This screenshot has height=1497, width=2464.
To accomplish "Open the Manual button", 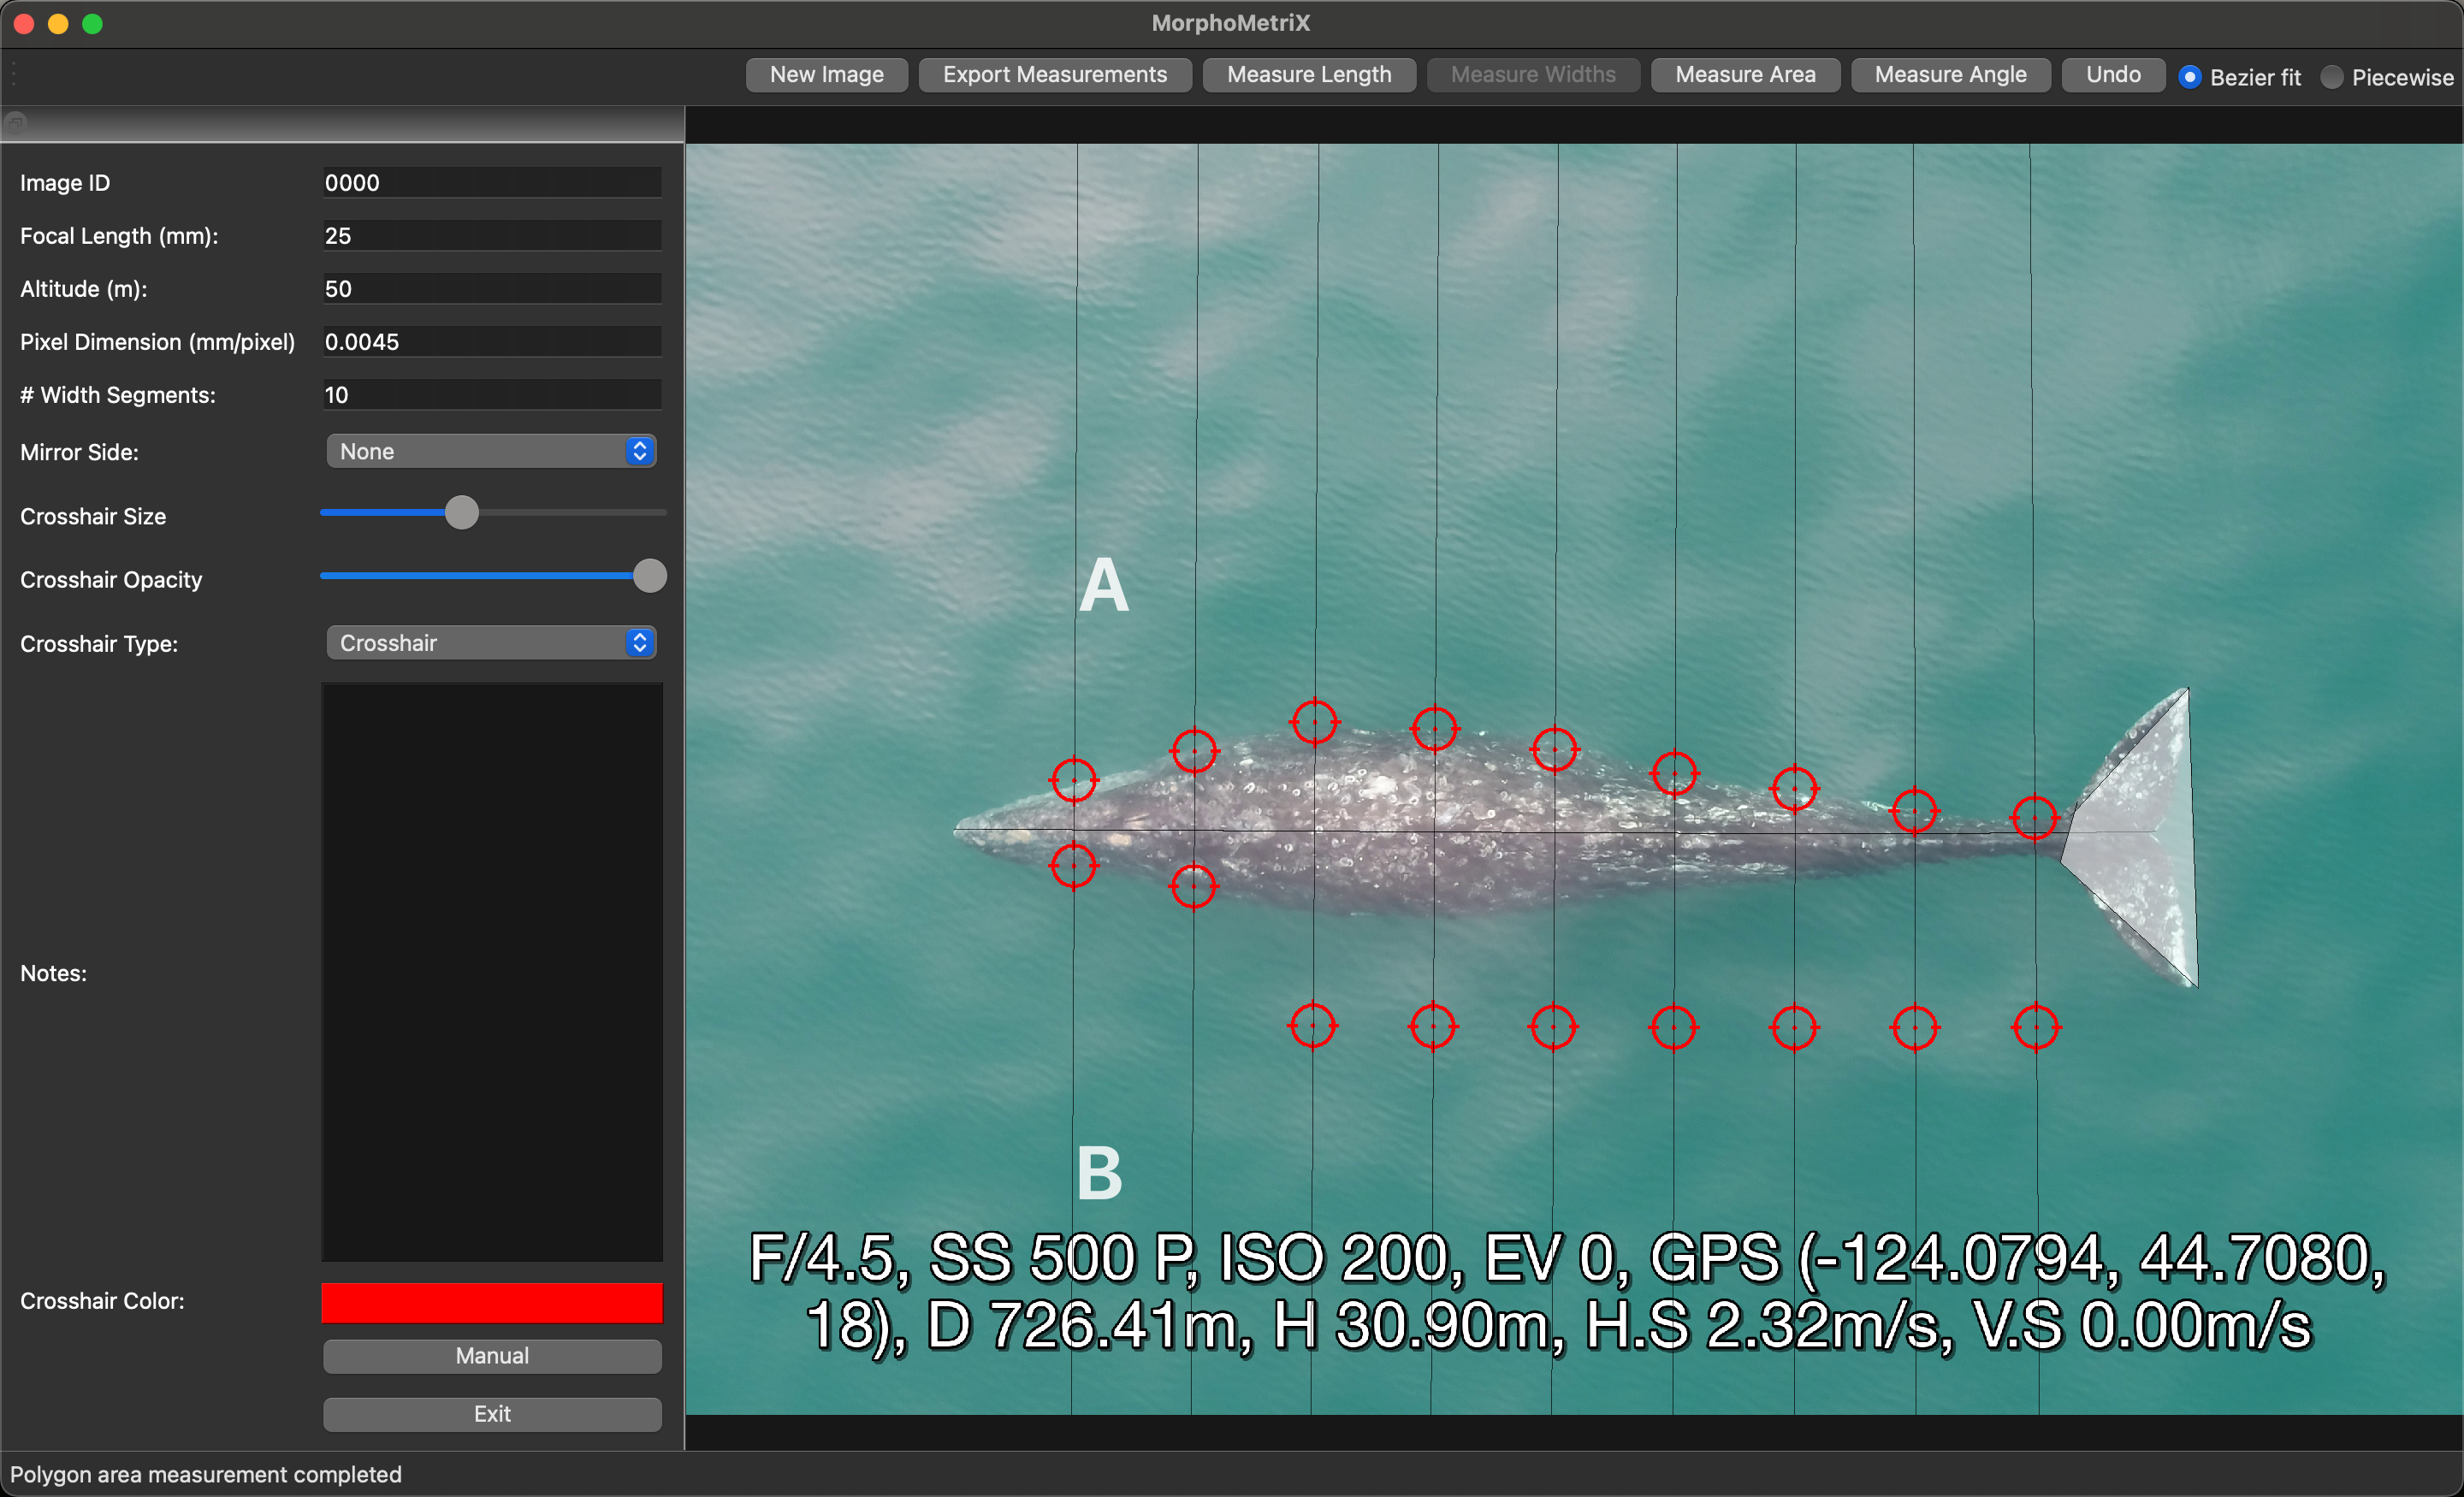I will [x=491, y=1355].
